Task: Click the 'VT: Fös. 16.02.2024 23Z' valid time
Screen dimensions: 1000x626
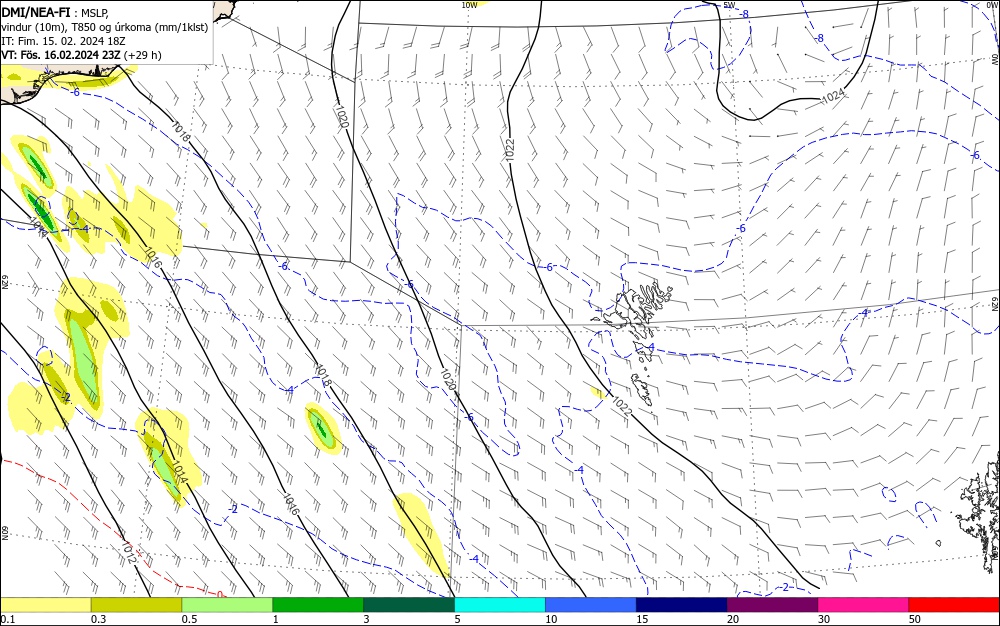Action: click(x=61, y=55)
